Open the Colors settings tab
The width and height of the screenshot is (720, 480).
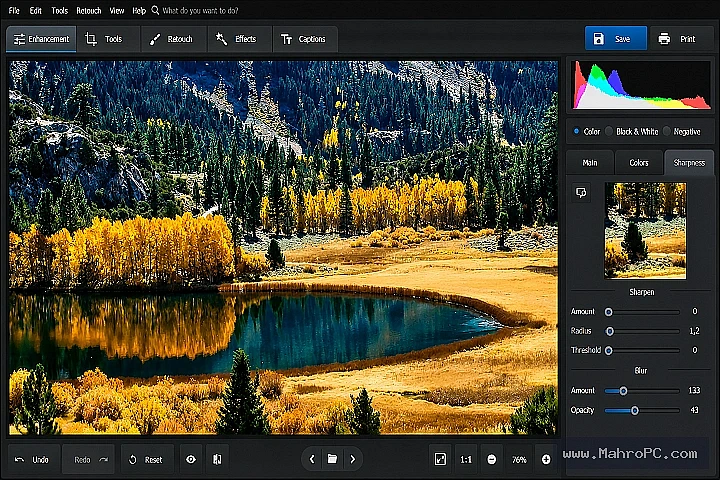[x=639, y=163]
